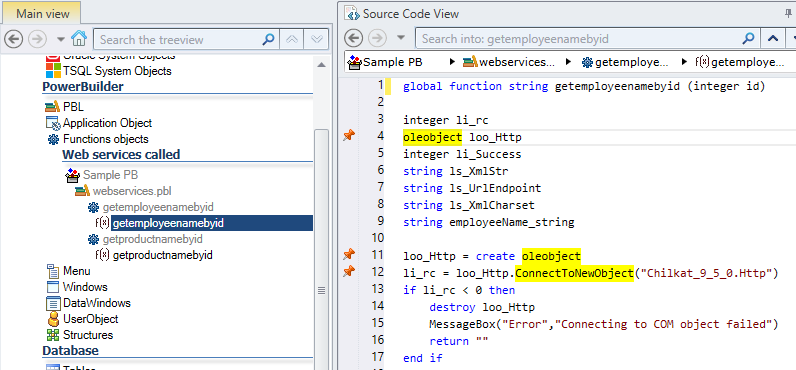Screen dimensions: 796x370
Task: Click webservices breadcrumb
Action: 509,62
